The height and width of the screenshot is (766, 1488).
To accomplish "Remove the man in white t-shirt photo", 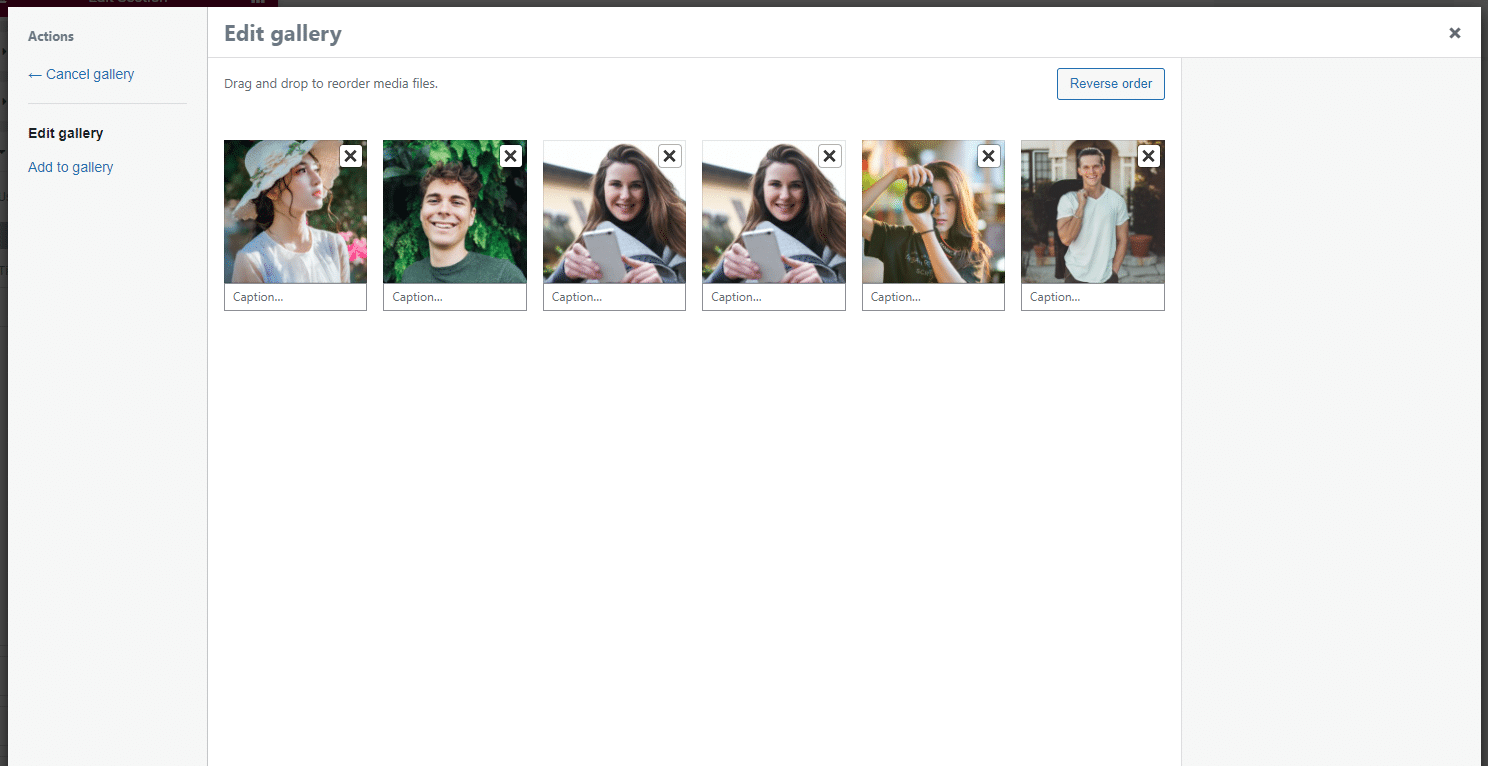I will (1148, 156).
